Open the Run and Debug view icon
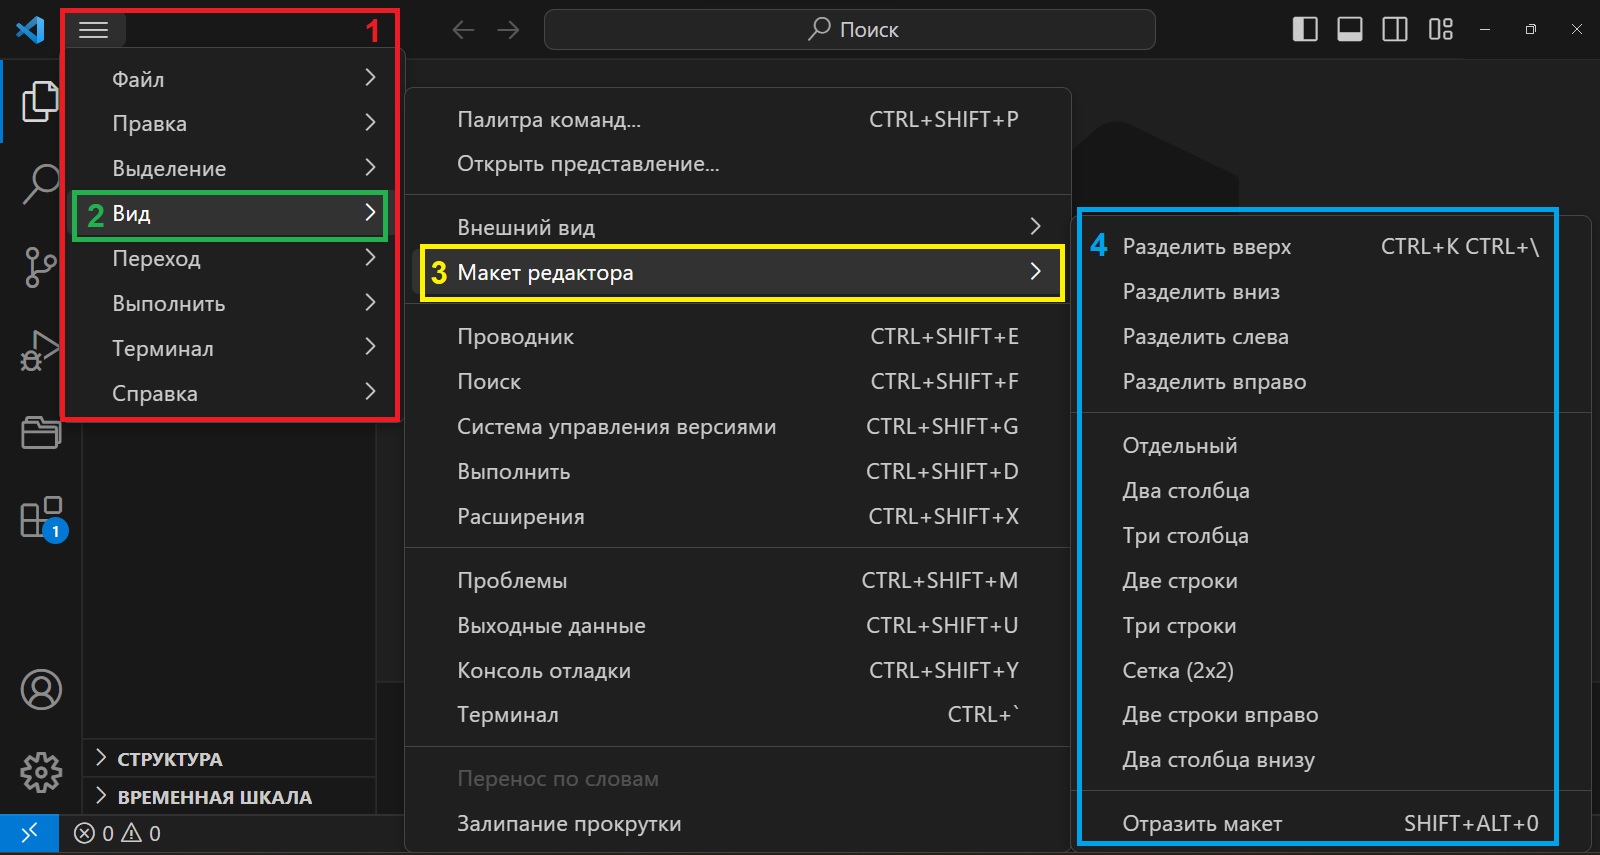This screenshot has height=855, width=1600. (x=40, y=352)
